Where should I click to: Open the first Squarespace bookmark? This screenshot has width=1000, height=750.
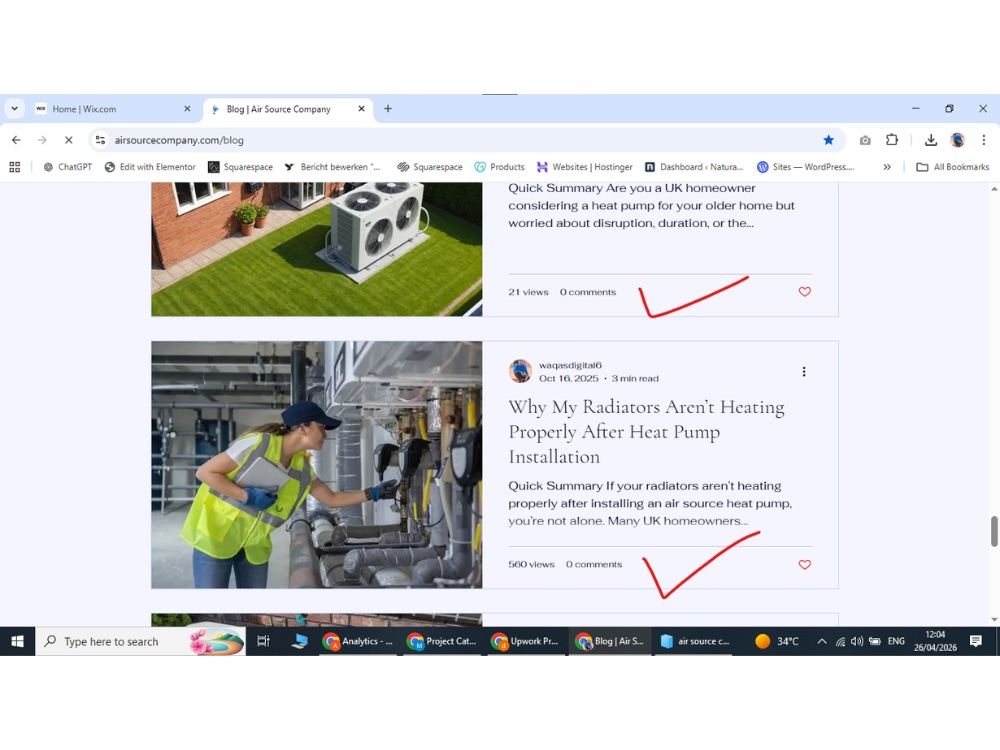tap(240, 166)
